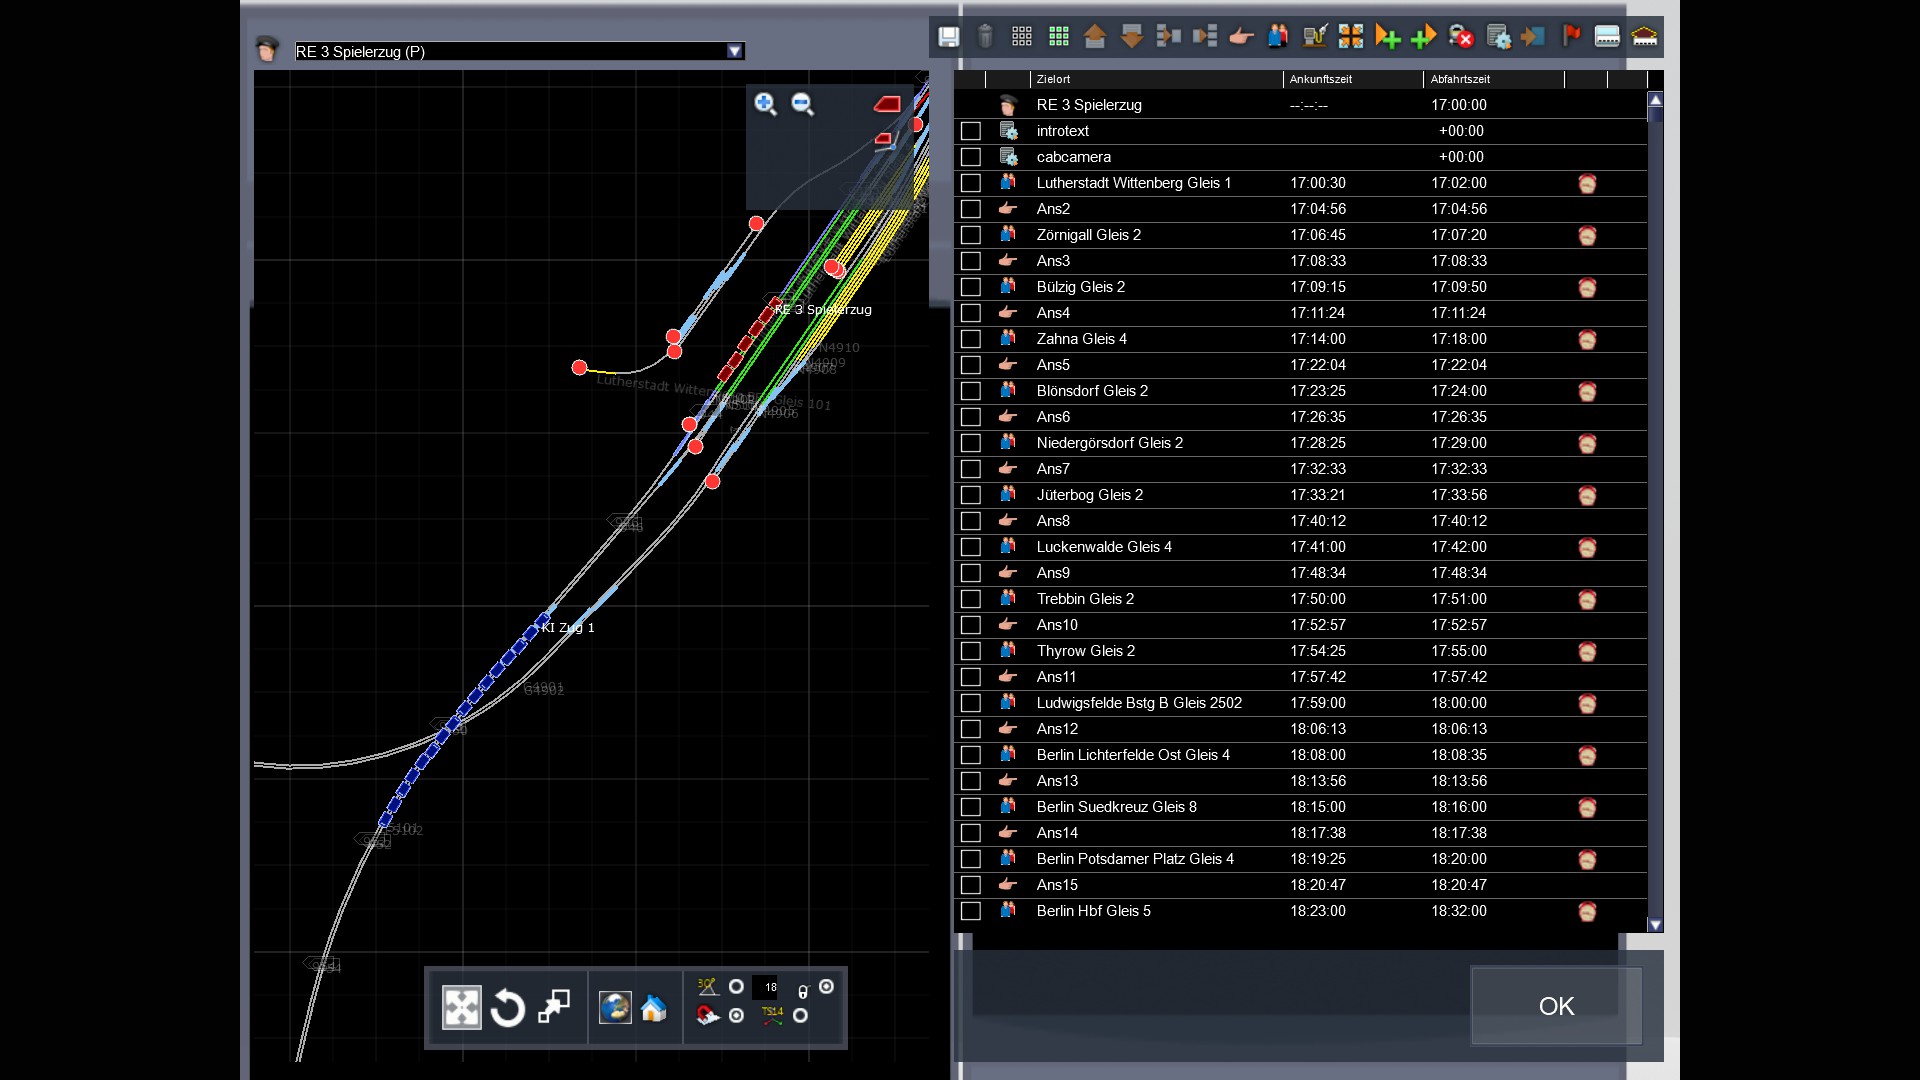Click the refuel pump instruction icon

[1314, 38]
